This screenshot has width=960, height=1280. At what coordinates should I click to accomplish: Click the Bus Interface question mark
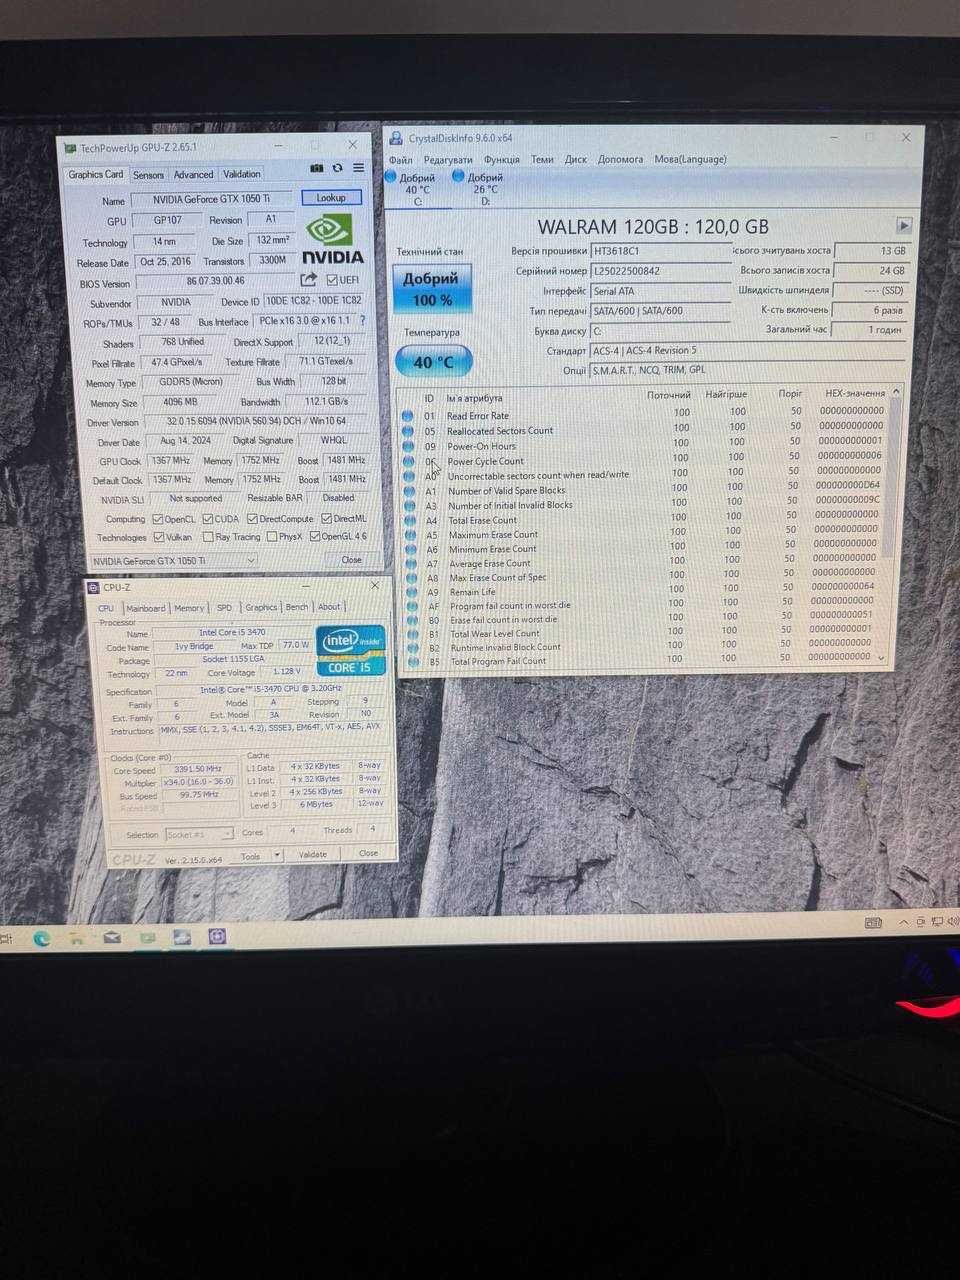(362, 321)
